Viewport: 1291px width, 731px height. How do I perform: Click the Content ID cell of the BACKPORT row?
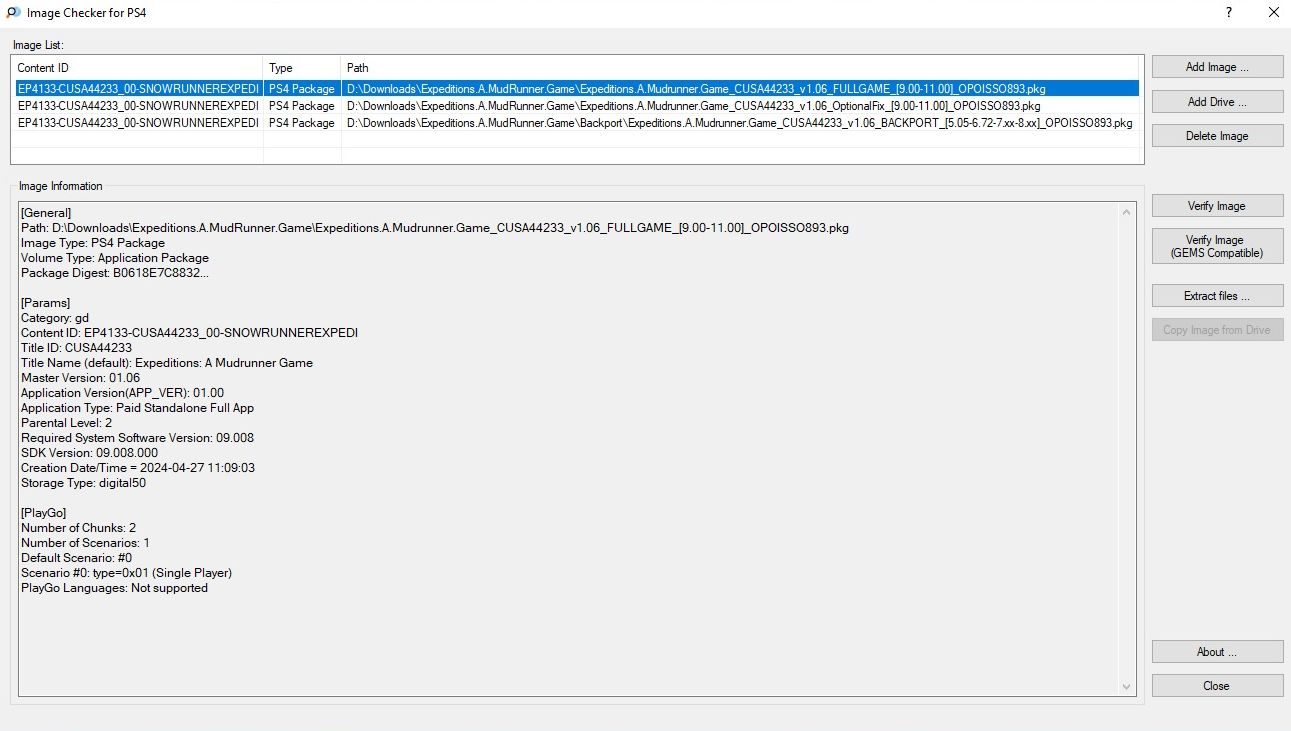click(x=138, y=123)
